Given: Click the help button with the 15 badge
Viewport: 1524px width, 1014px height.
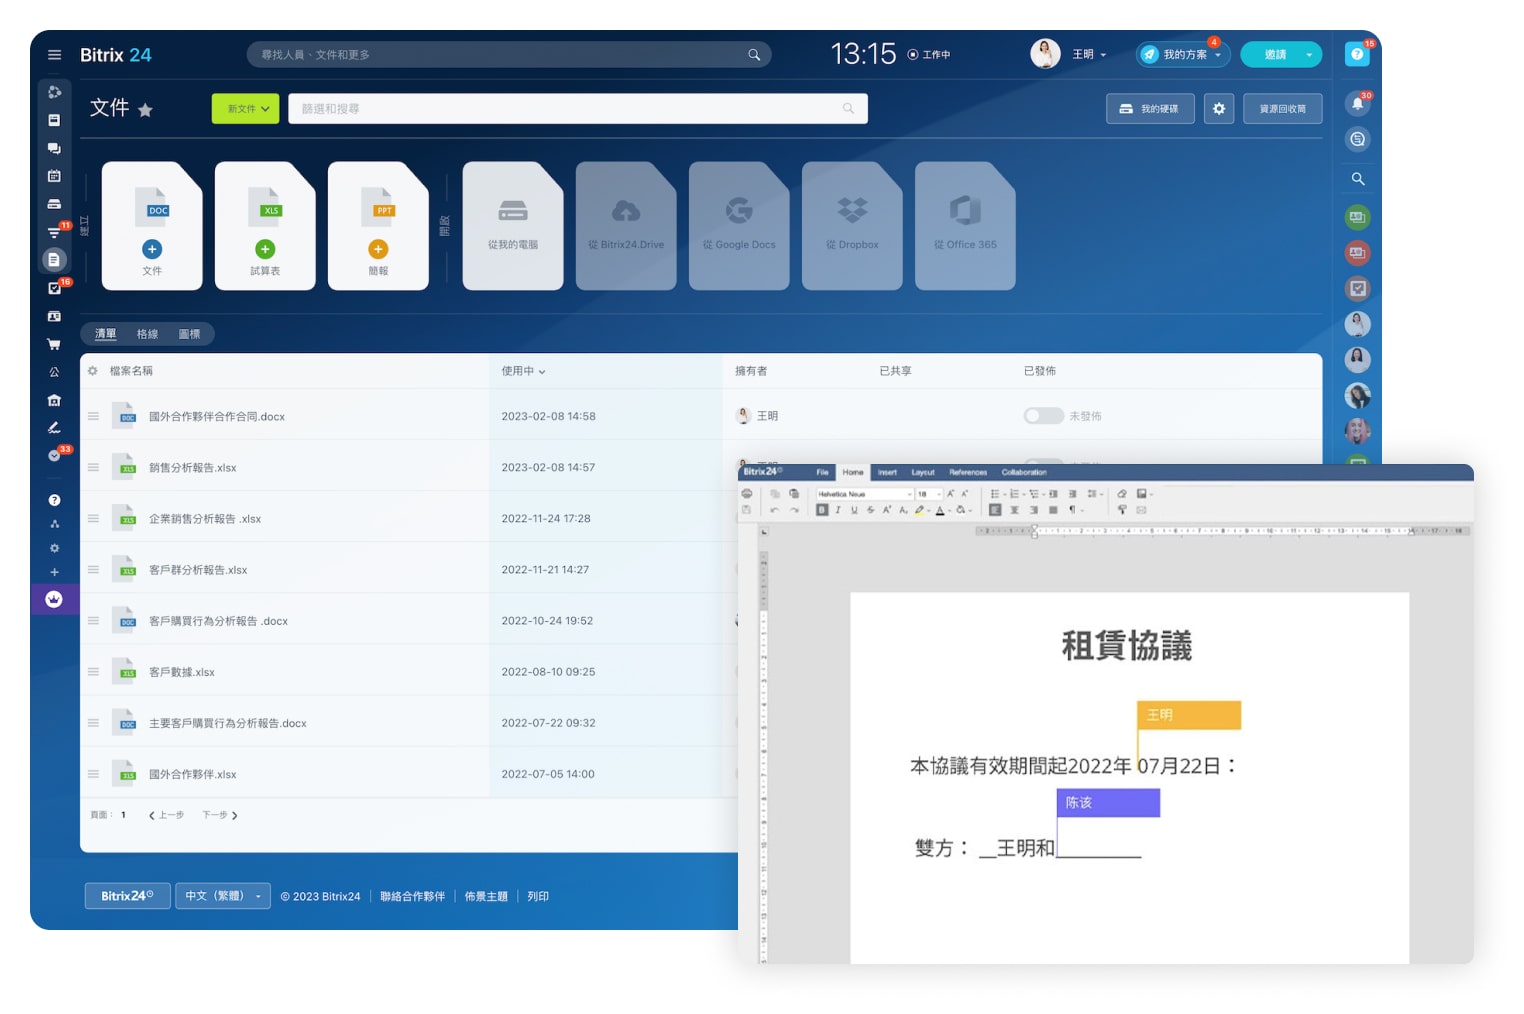Looking at the screenshot, I should pos(1357,54).
